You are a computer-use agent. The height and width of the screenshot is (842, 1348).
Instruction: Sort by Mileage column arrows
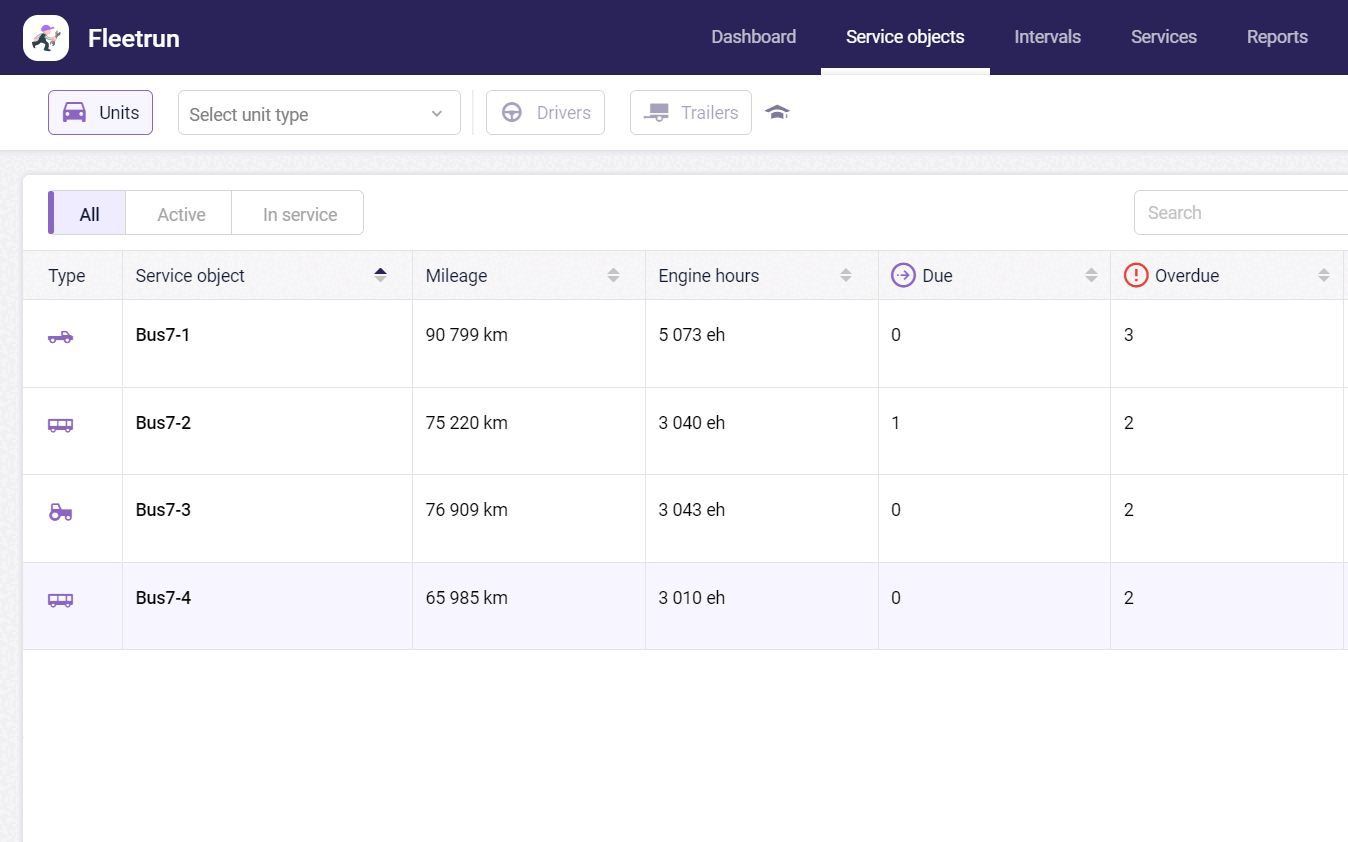click(613, 275)
